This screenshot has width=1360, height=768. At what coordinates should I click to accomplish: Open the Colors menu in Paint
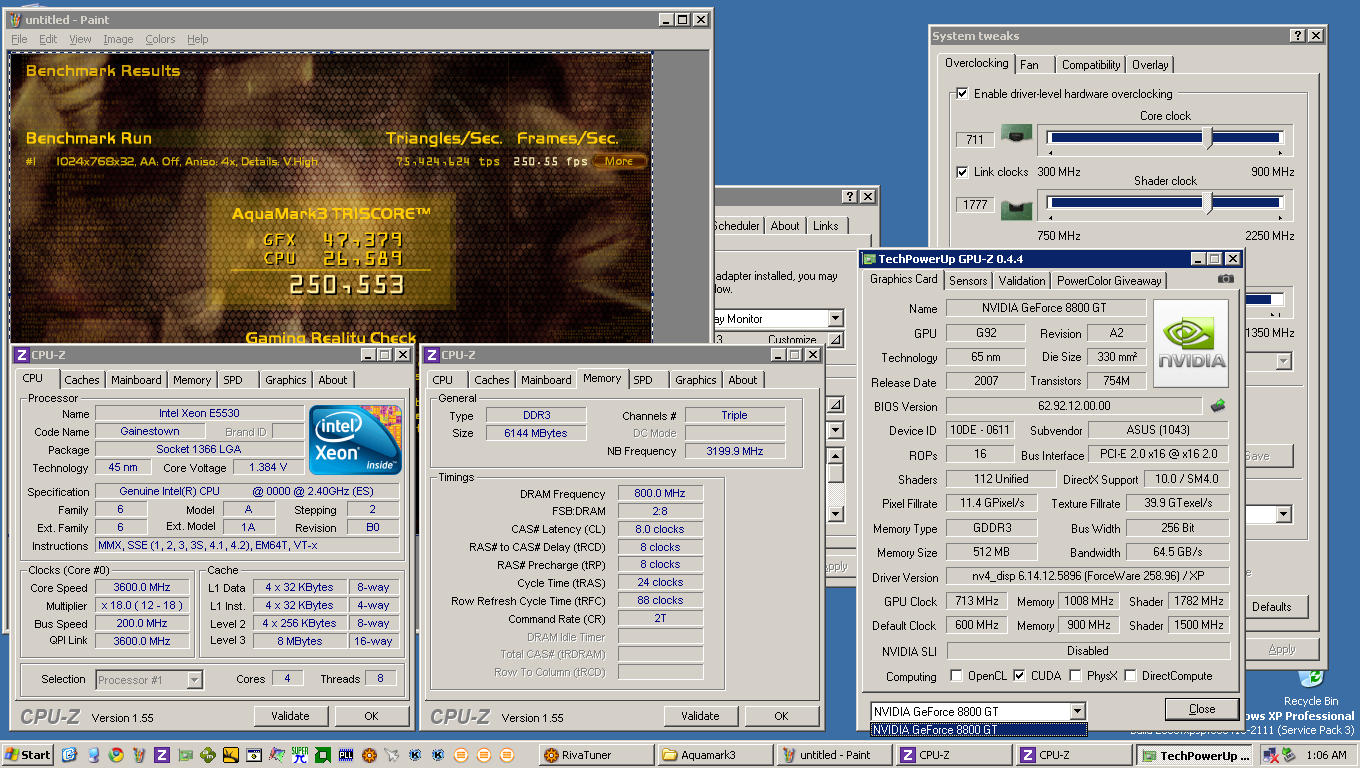tap(160, 39)
